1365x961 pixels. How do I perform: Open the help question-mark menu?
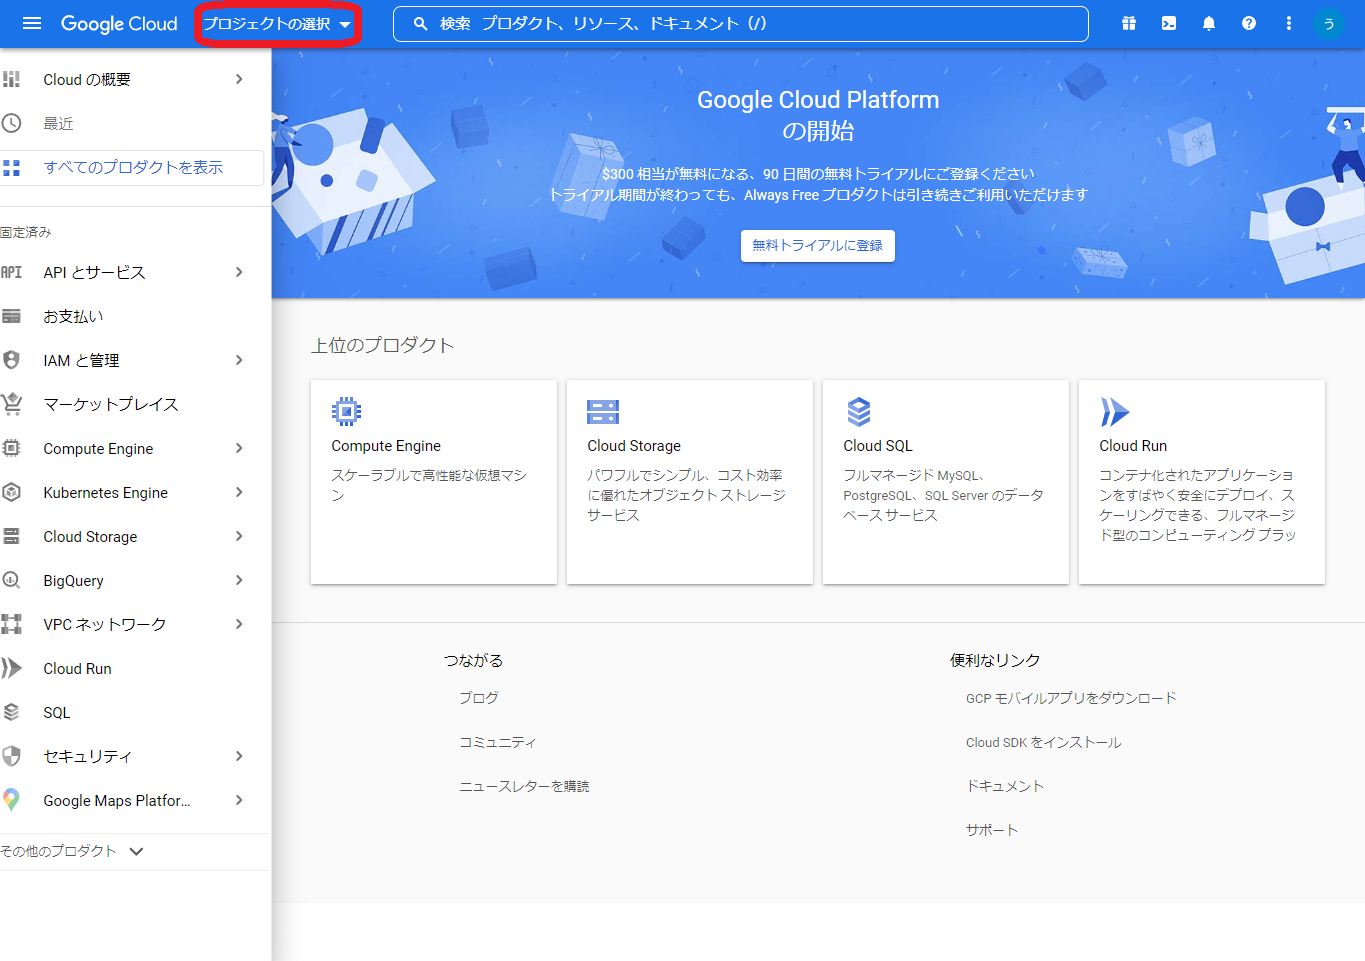point(1248,23)
